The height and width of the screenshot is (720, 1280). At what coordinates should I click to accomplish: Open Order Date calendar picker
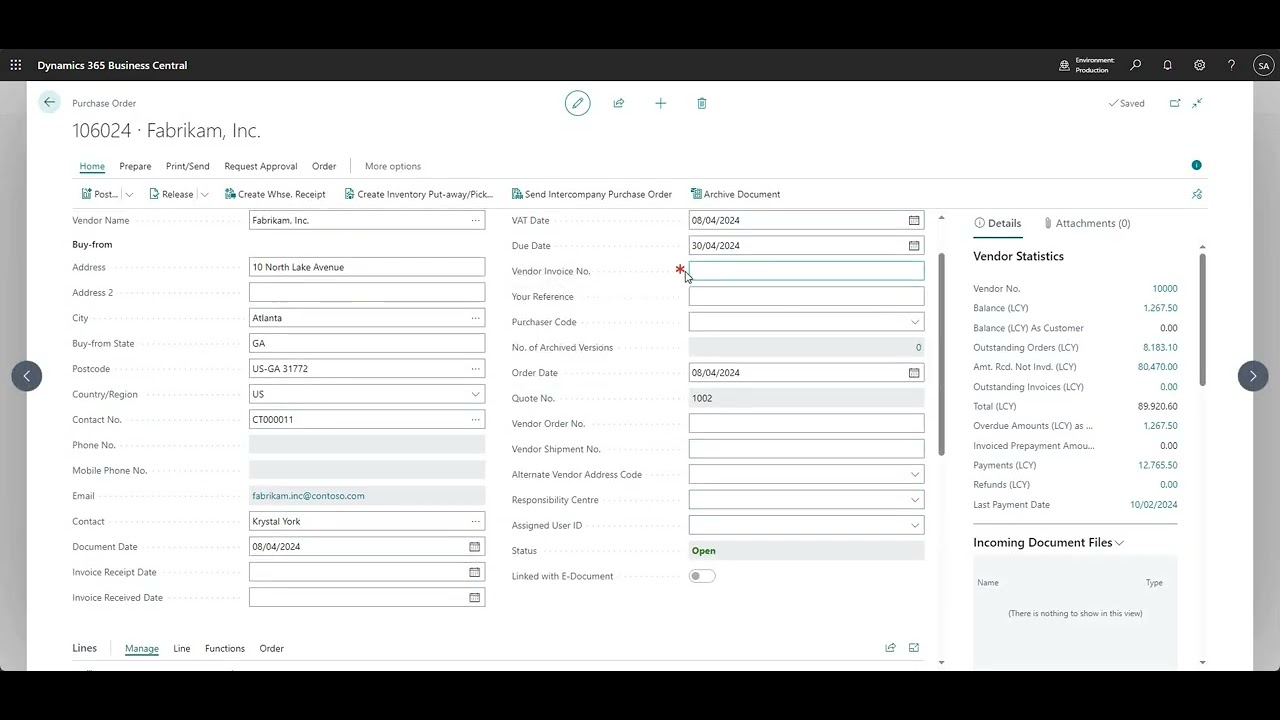[x=914, y=372]
